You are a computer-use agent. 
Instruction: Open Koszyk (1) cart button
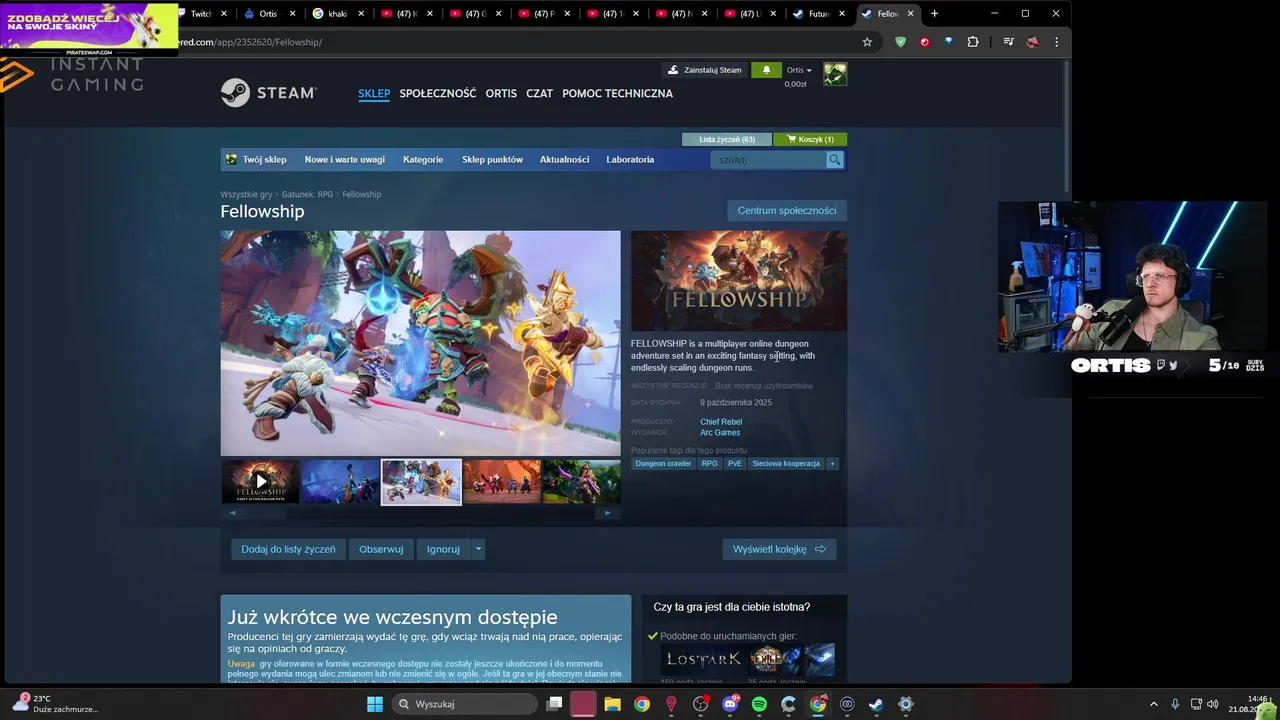pyautogui.click(x=810, y=139)
